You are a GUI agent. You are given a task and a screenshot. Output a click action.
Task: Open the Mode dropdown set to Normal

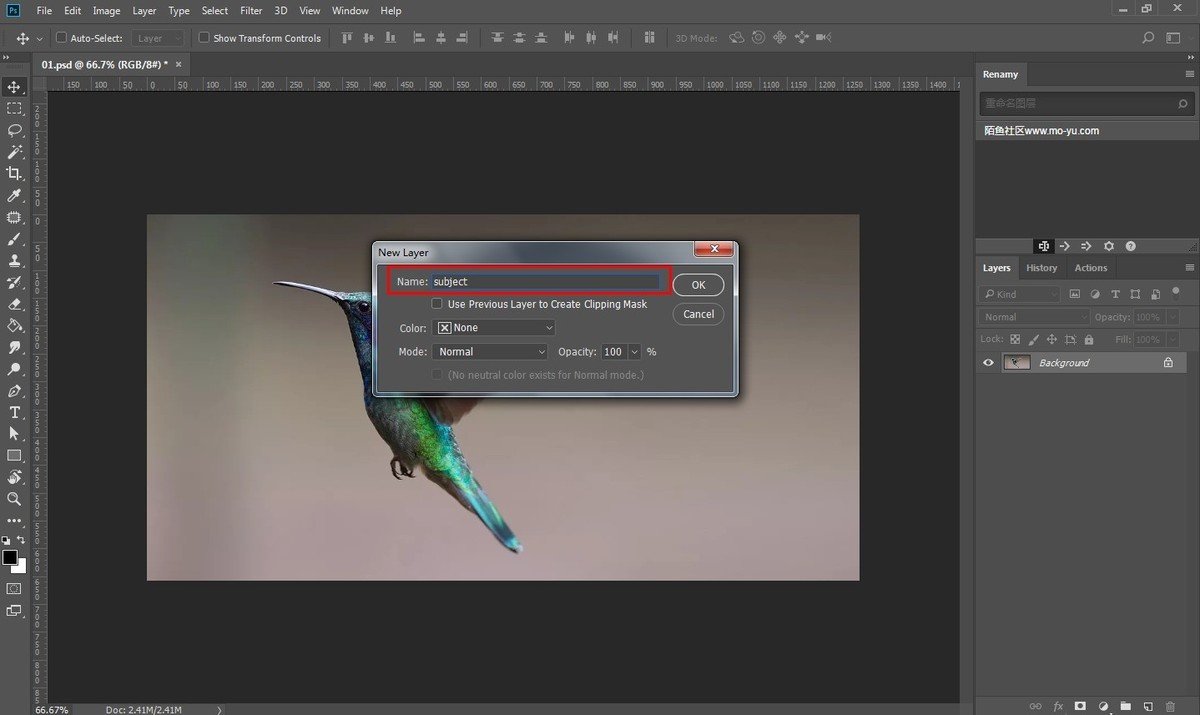[490, 352]
